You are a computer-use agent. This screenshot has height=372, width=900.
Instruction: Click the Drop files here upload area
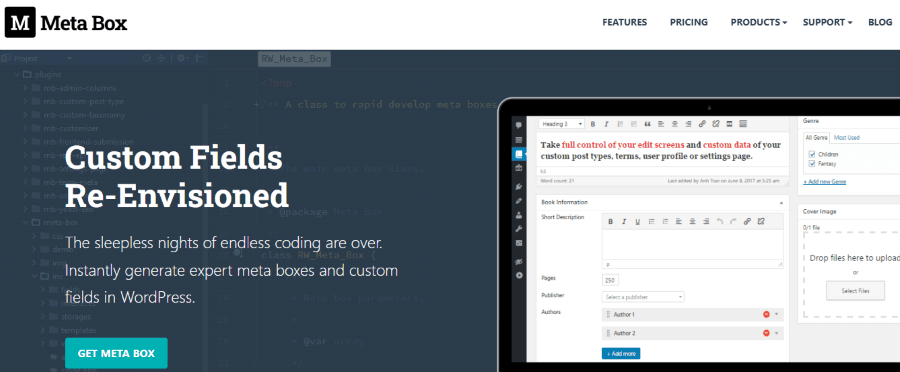pyautogui.click(x=852, y=274)
